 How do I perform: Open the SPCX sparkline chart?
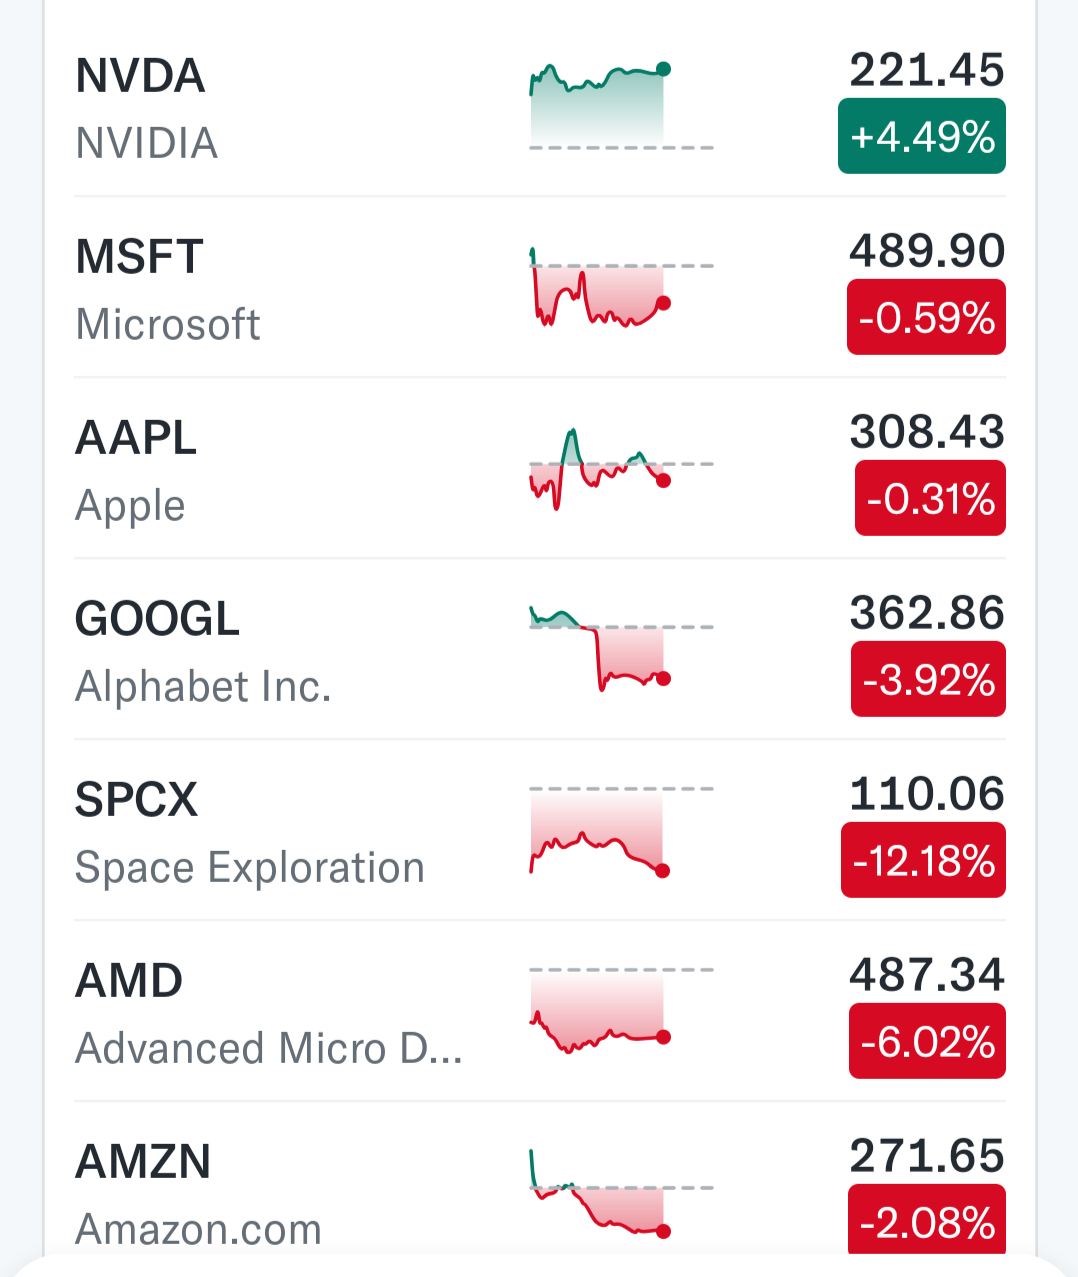(x=621, y=831)
